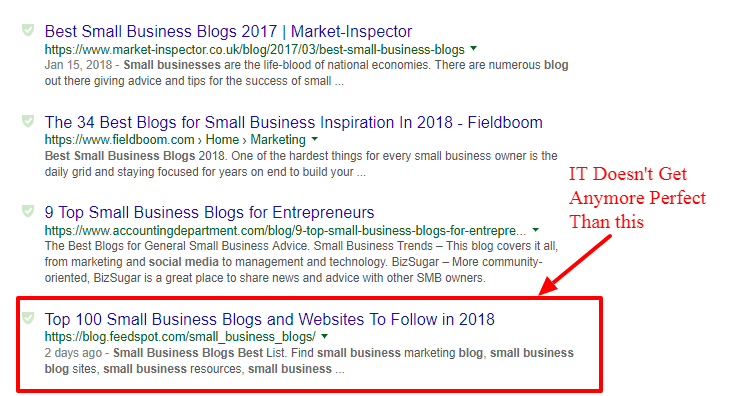Viewport: 732px width, 396px height.
Task: Open dropdown arrow after fieldboom.com Marketing breadcrumb
Action: 315,139
